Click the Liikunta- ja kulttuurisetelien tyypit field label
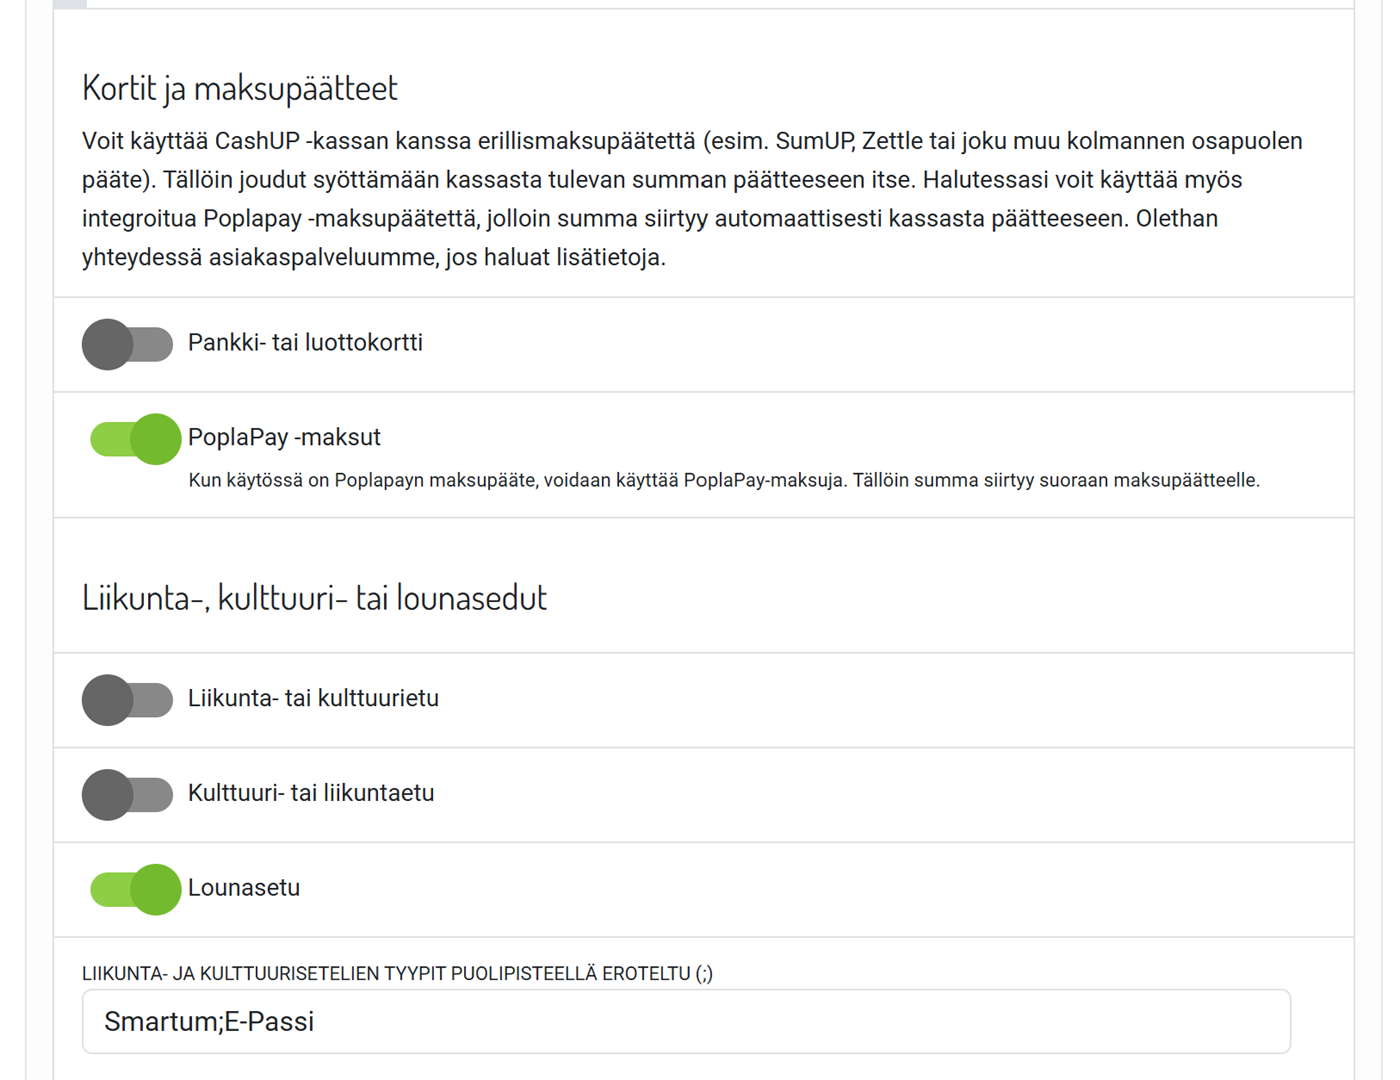This screenshot has width=1400, height=1080. coord(397,973)
